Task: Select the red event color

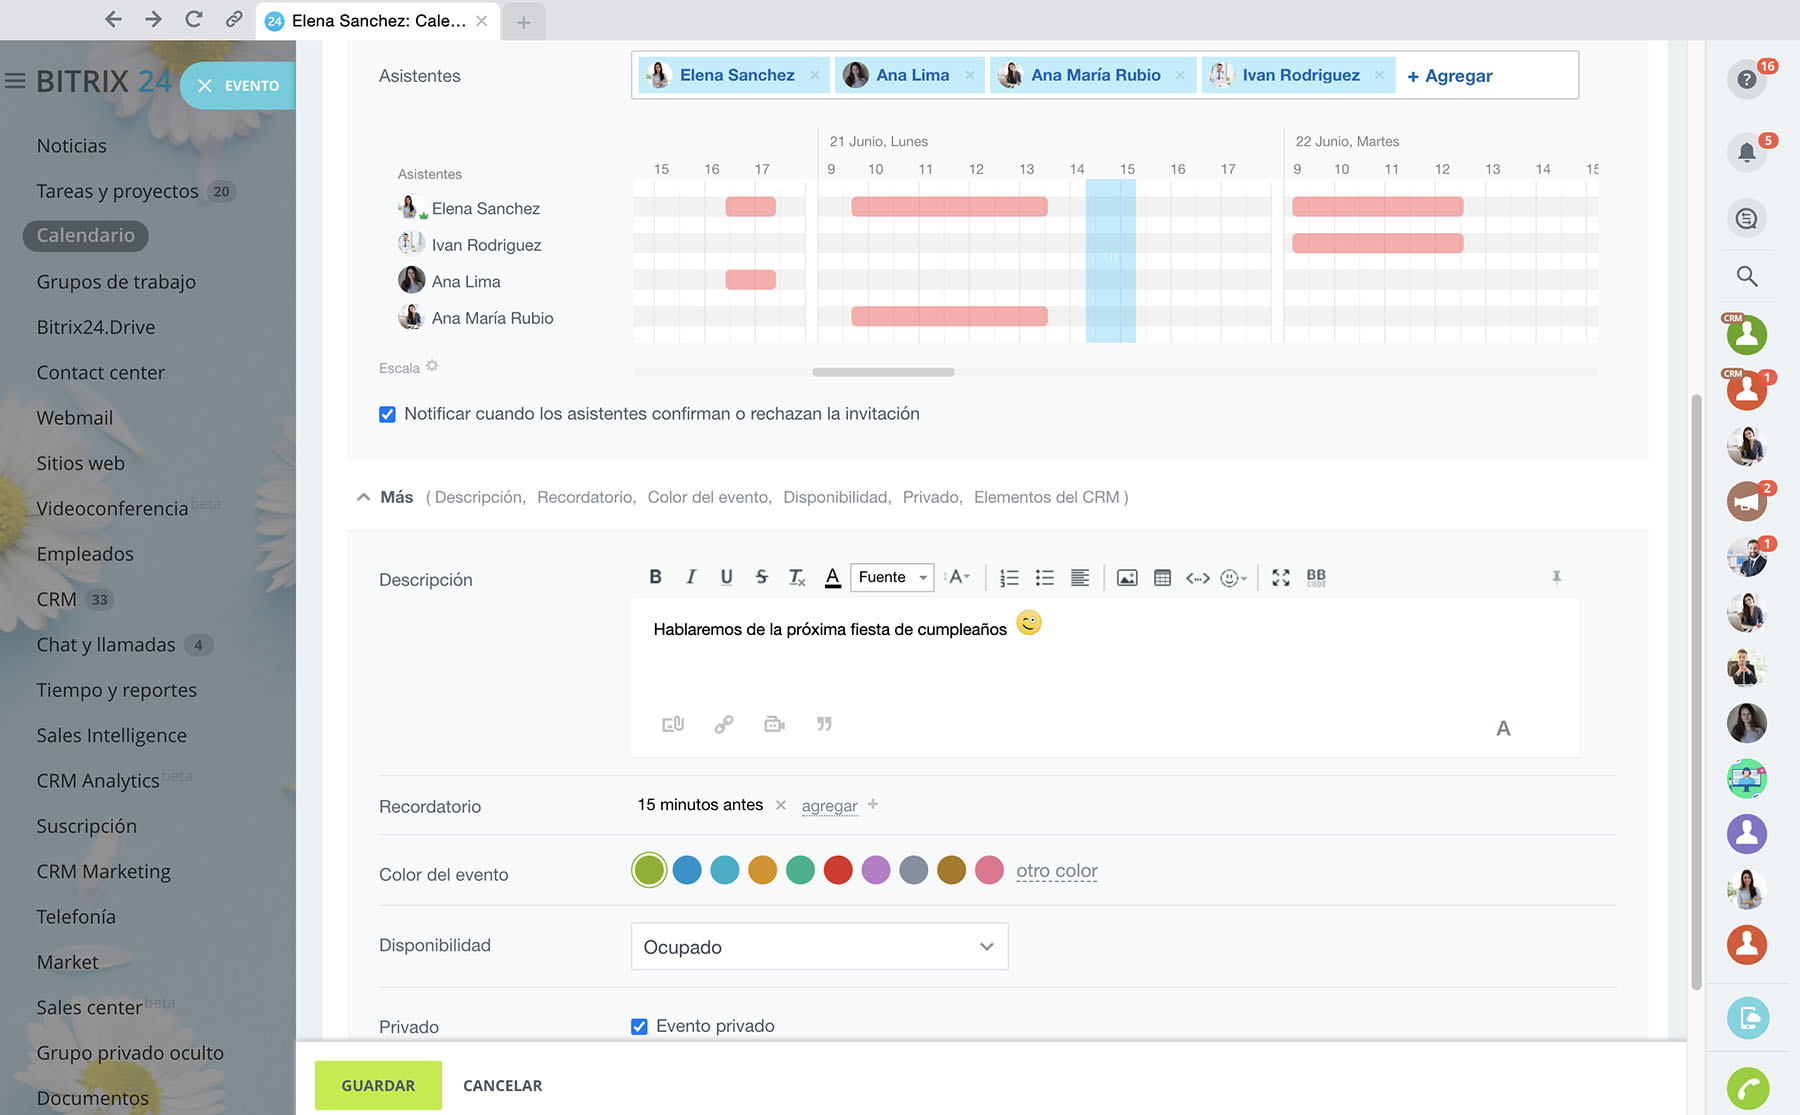Action: [838, 870]
